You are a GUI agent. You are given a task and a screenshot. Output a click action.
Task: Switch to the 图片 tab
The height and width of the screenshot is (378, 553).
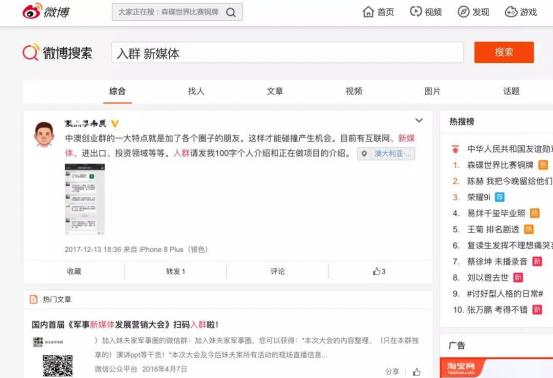pos(432,91)
